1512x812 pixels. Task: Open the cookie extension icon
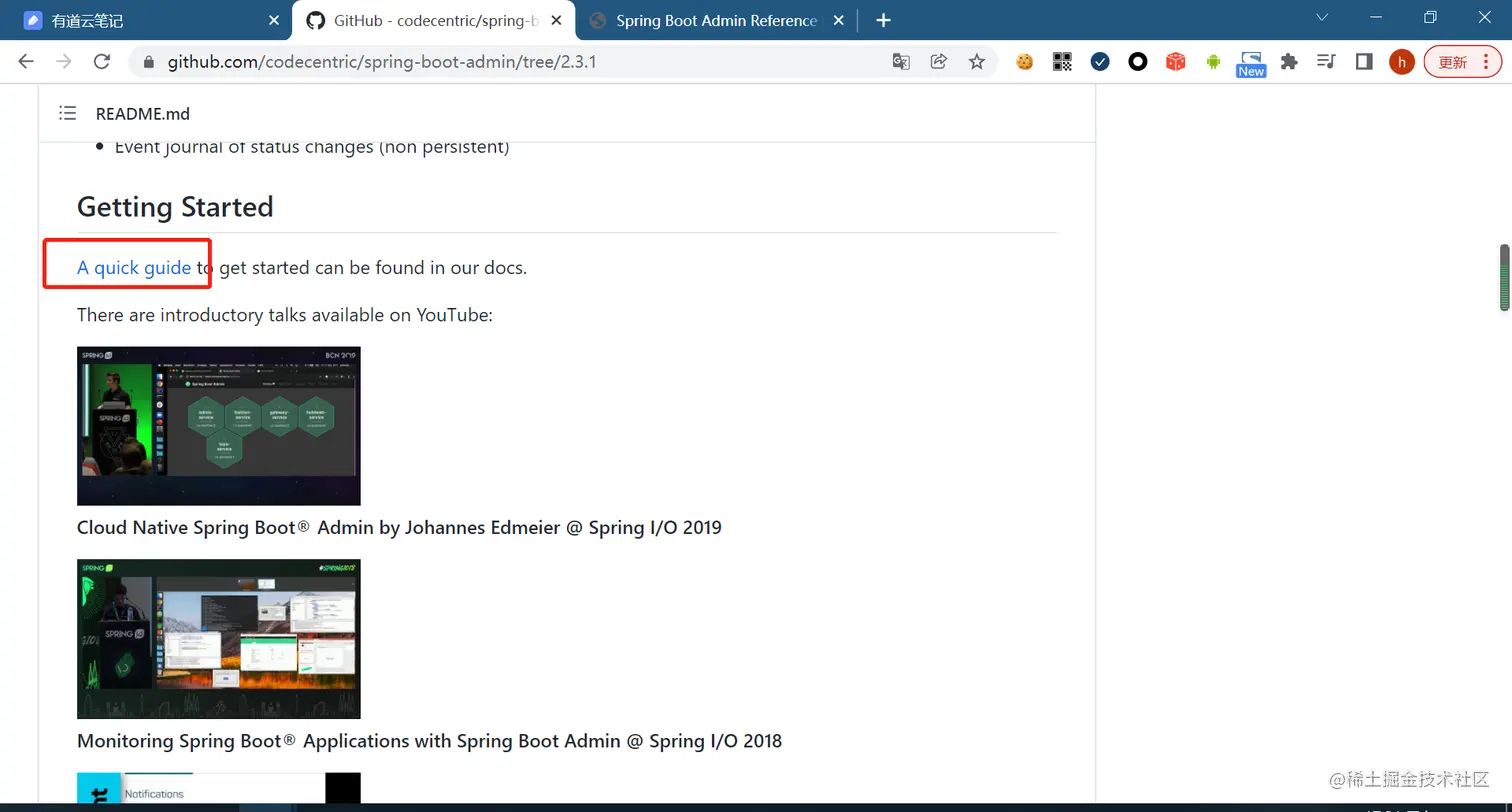(1024, 61)
